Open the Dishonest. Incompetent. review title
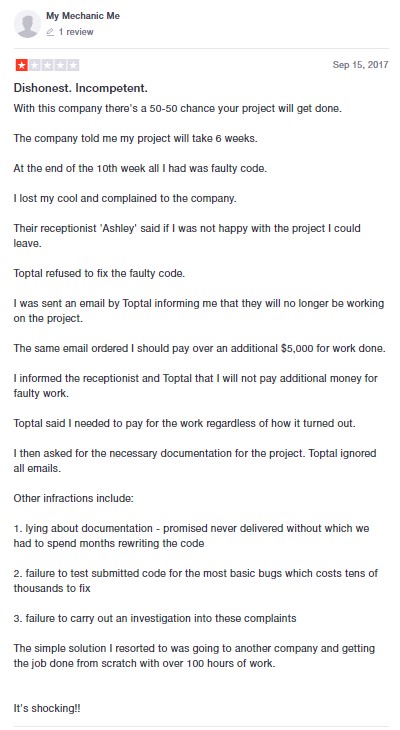The image size is (400, 730). click(x=81, y=88)
